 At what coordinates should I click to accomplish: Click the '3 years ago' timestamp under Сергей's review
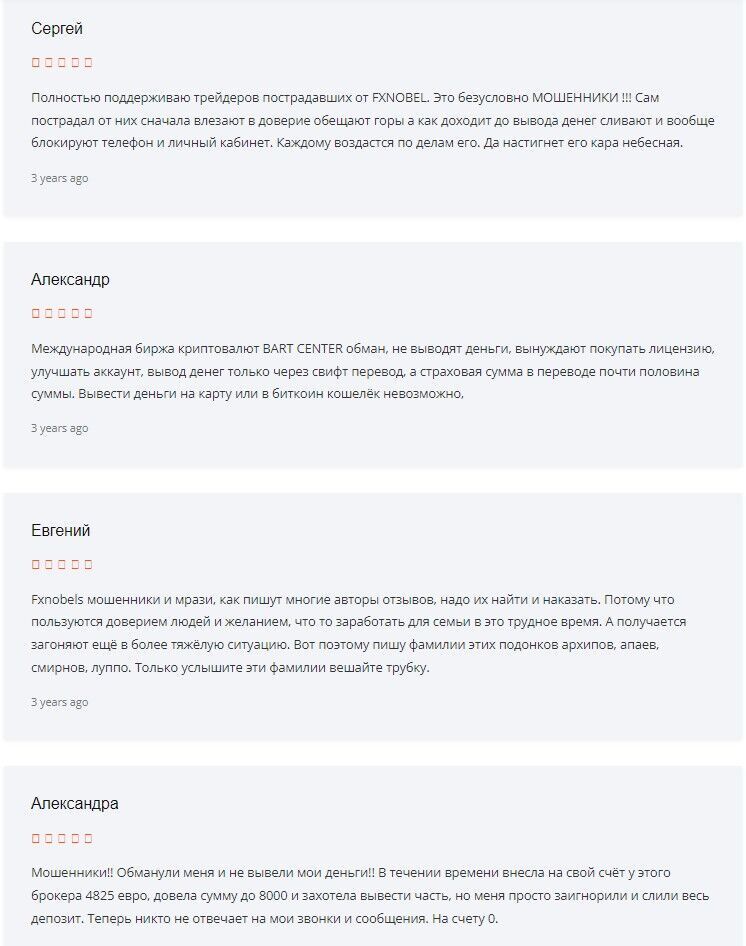tap(60, 178)
